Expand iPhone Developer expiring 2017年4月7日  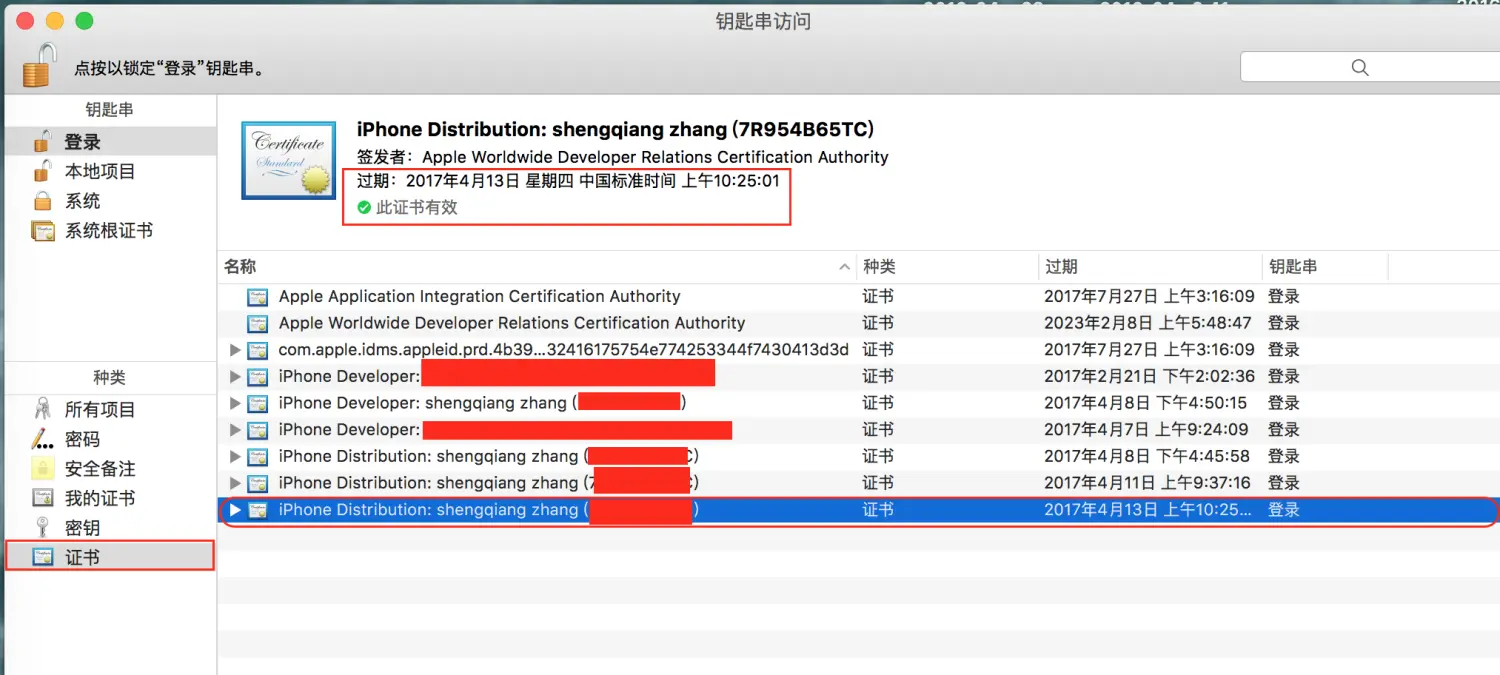click(235, 430)
